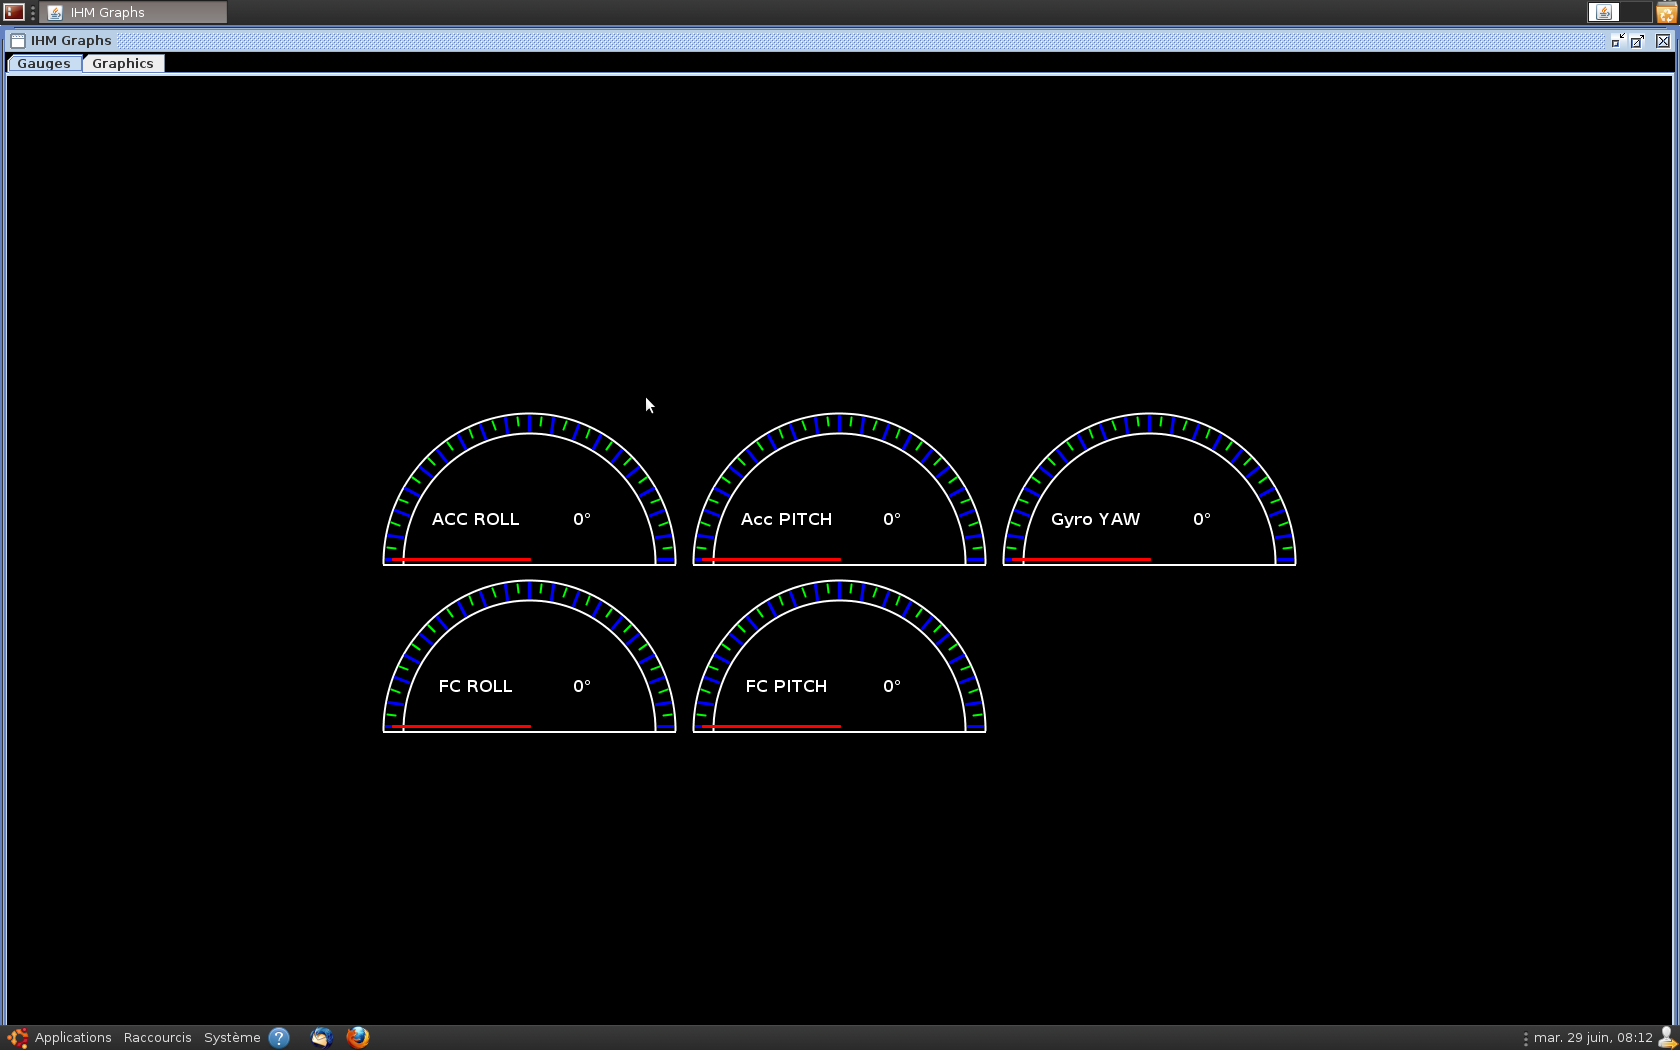Click the 0° value of ACC ROLL
Screen dimensions: 1680x1050
point(582,519)
